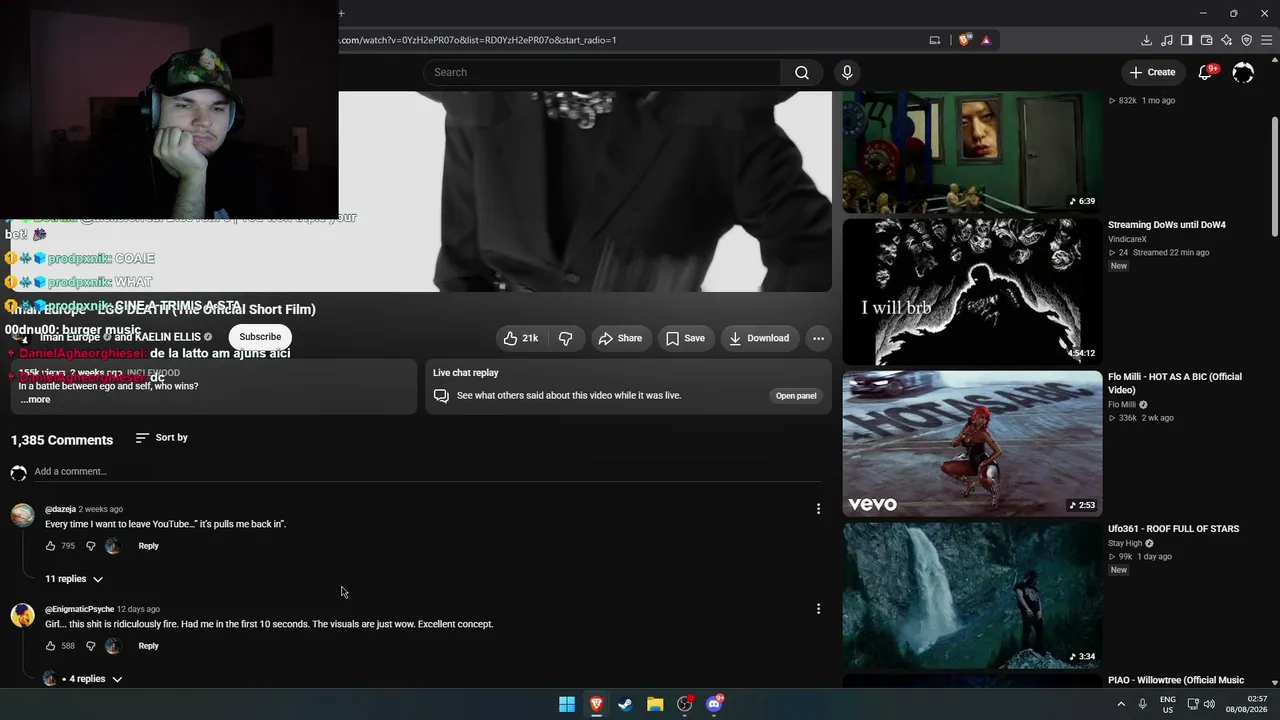Click the install-app icon in address bar
Image resolution: width=1280 pixels, height=720 pixels.
coord(935,40)
